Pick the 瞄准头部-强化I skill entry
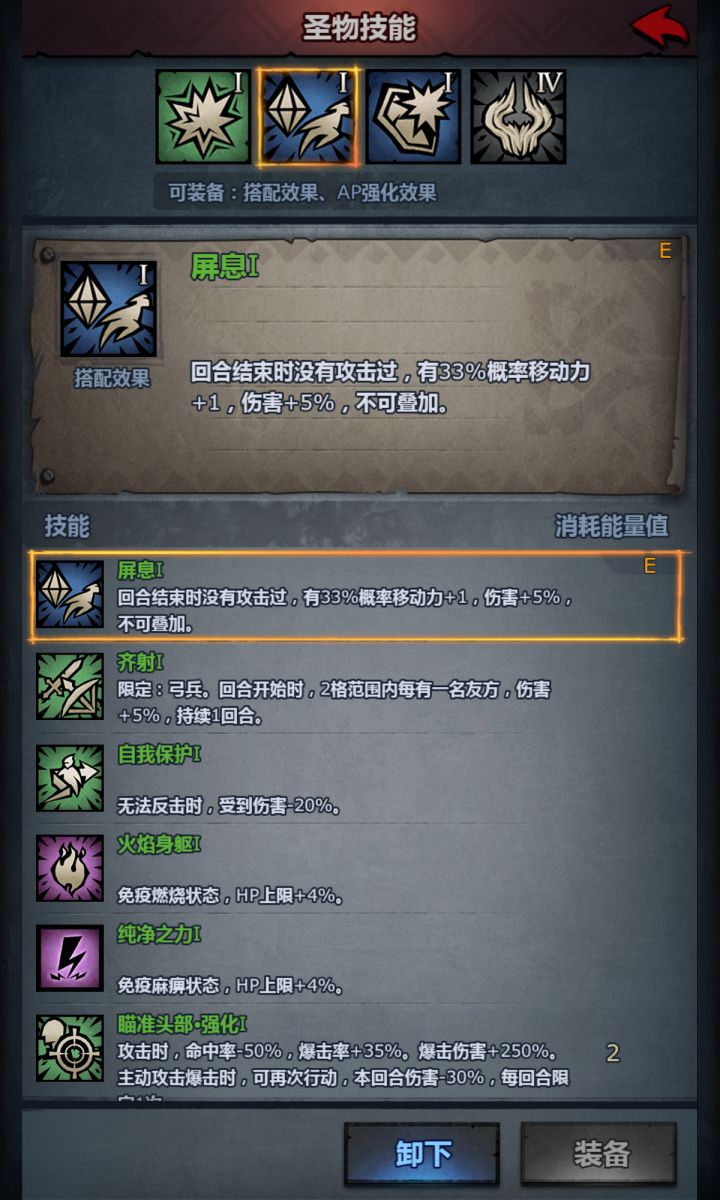720x1200 pixels. [355, 1053]
